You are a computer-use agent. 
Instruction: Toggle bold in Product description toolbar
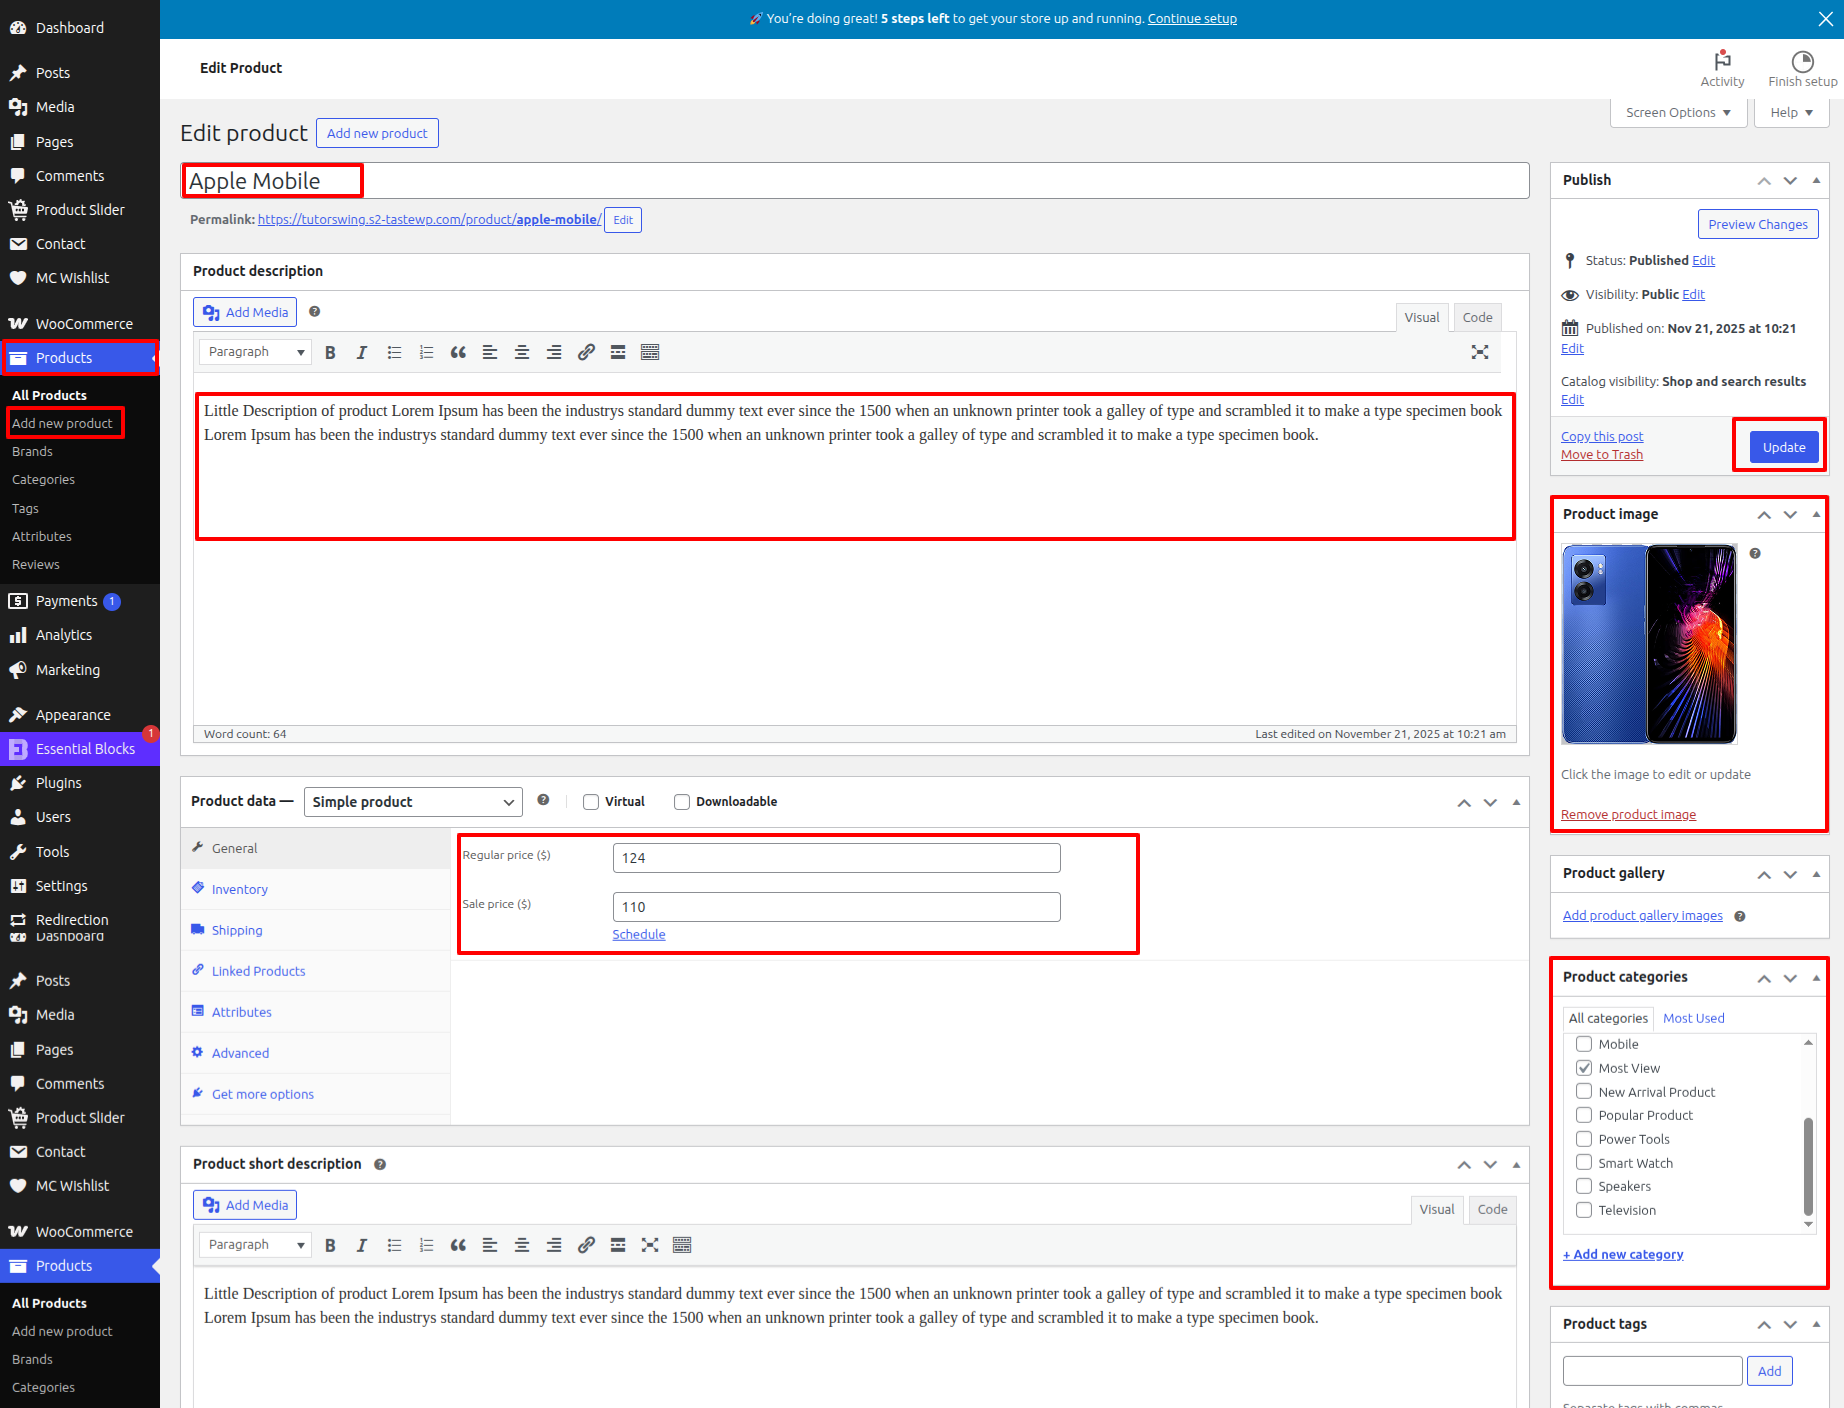click(330, 352)
